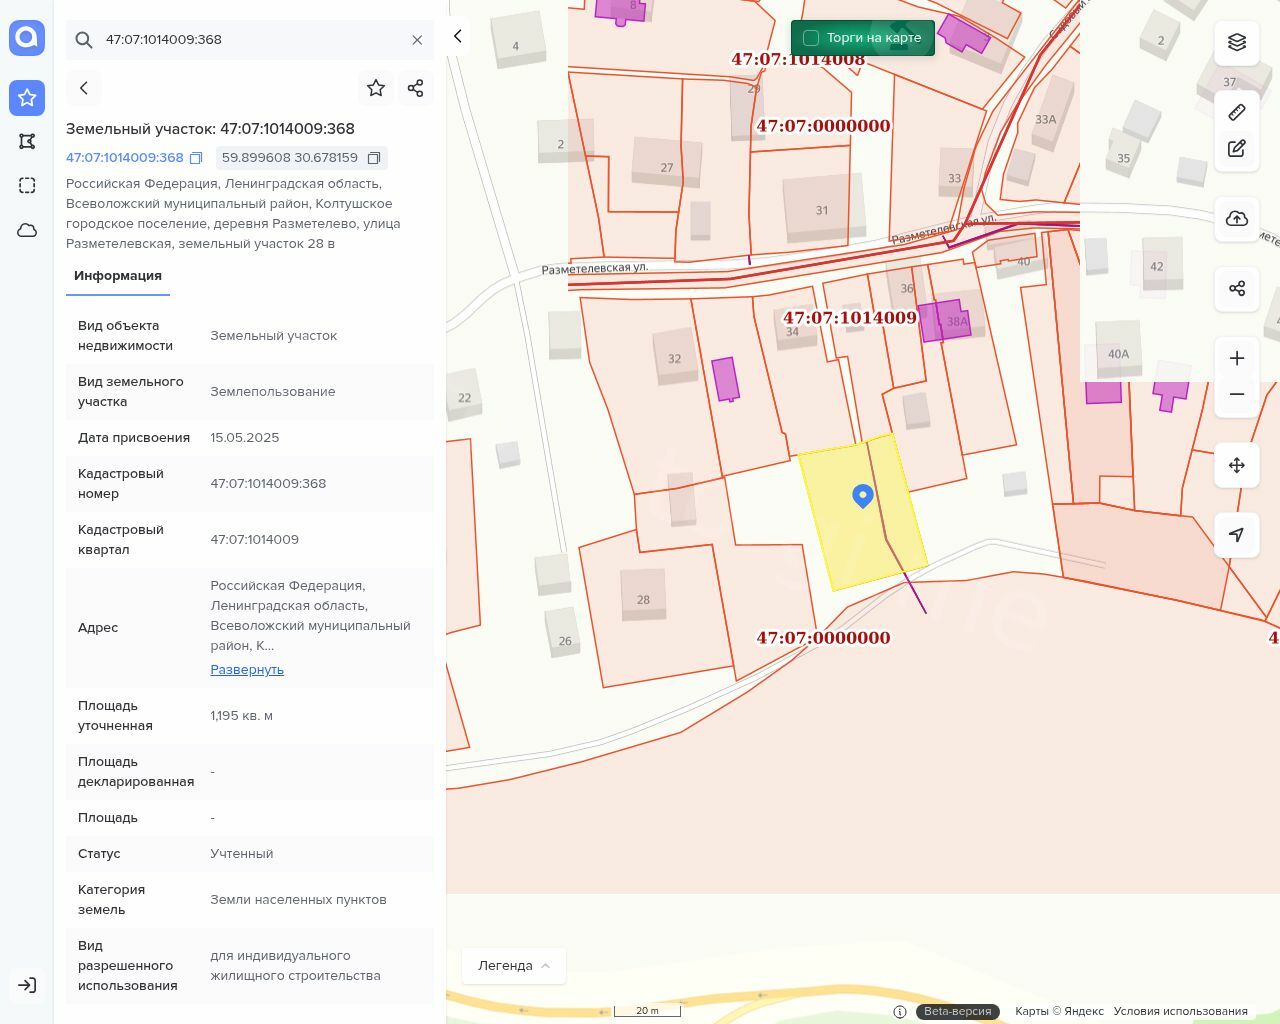Select the ruler measurement tool
The image size is (1280, 1024).
[1237, 112]
